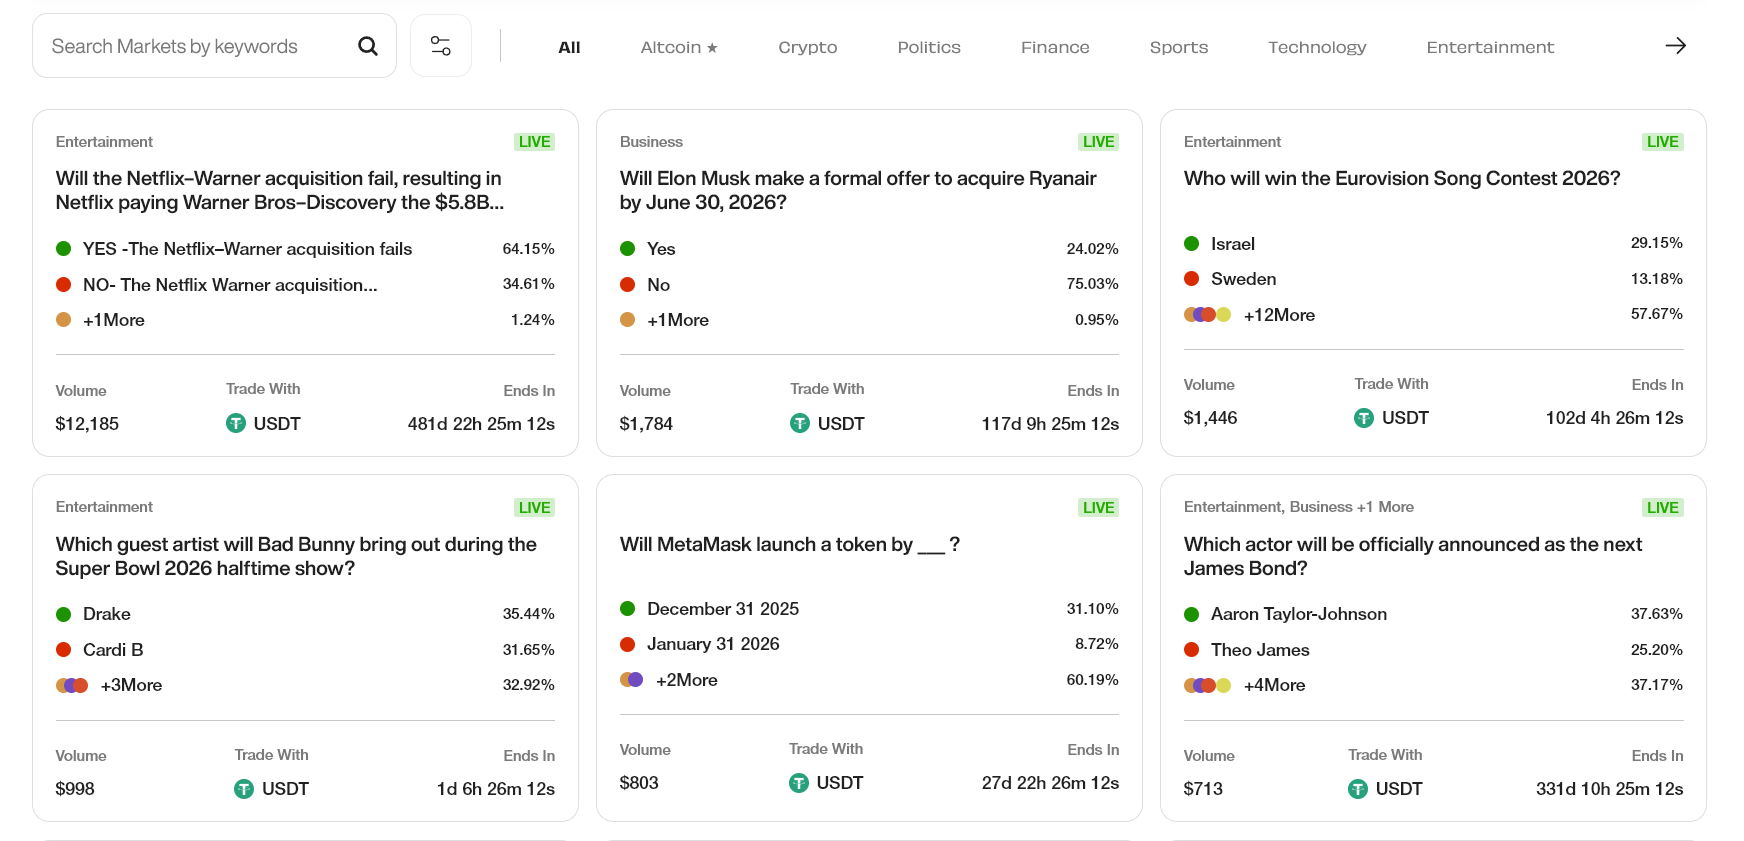The image size is (1744, 841).
Task: Click the red dot next to Sweden
Action: [1192, 278]
